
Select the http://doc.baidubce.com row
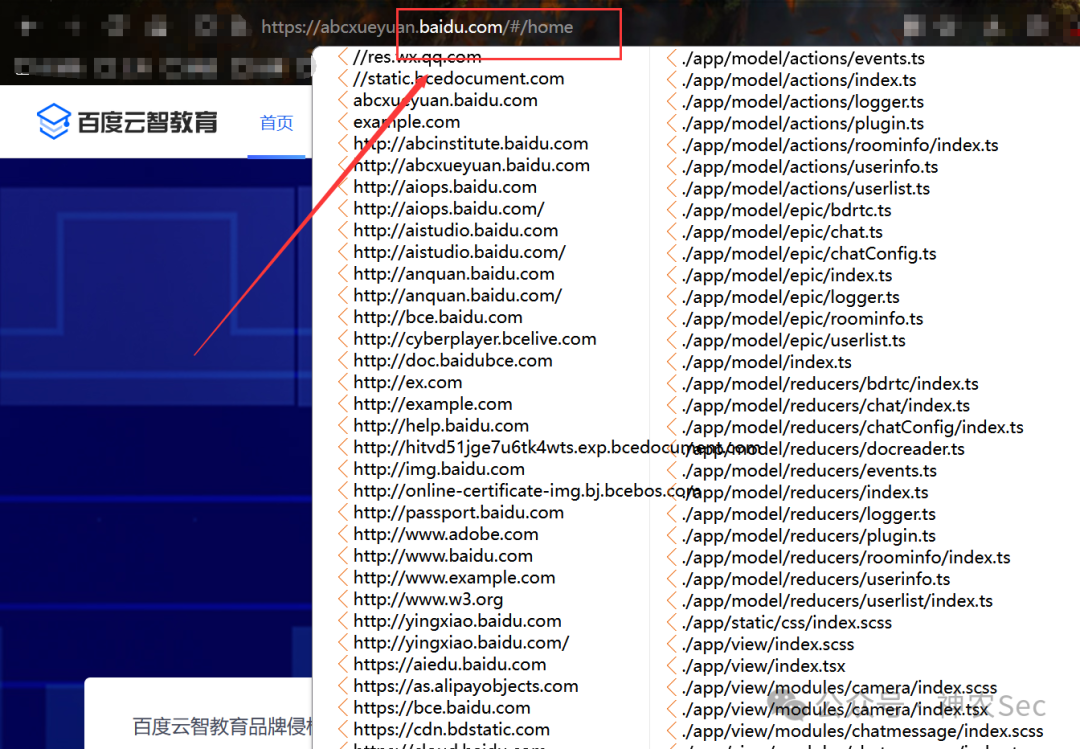(453, 360)
